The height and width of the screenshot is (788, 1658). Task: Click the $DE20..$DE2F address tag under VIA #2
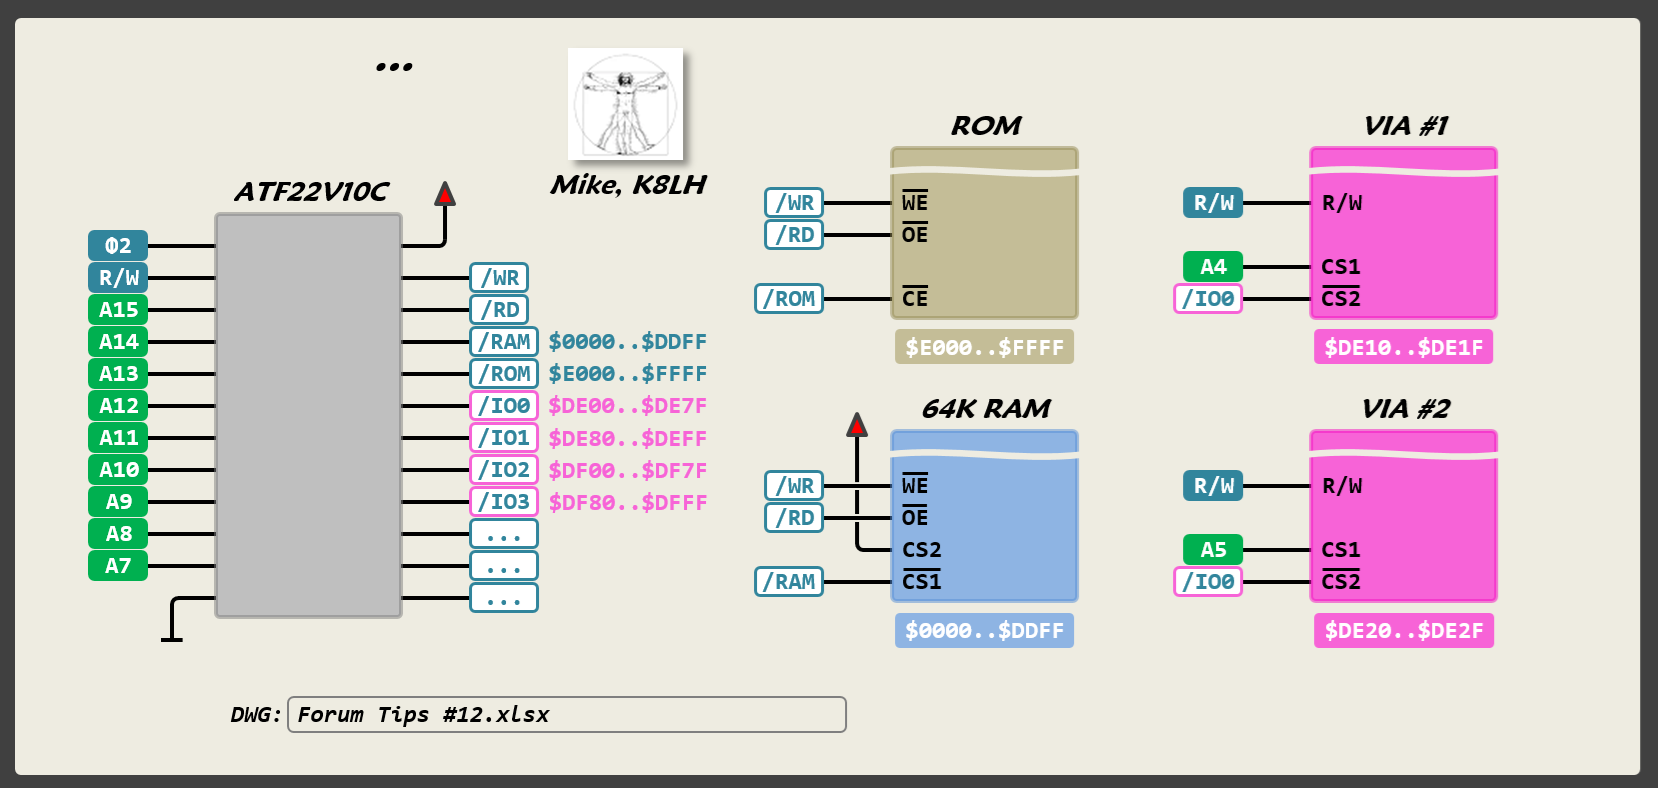pos(1403,630)
